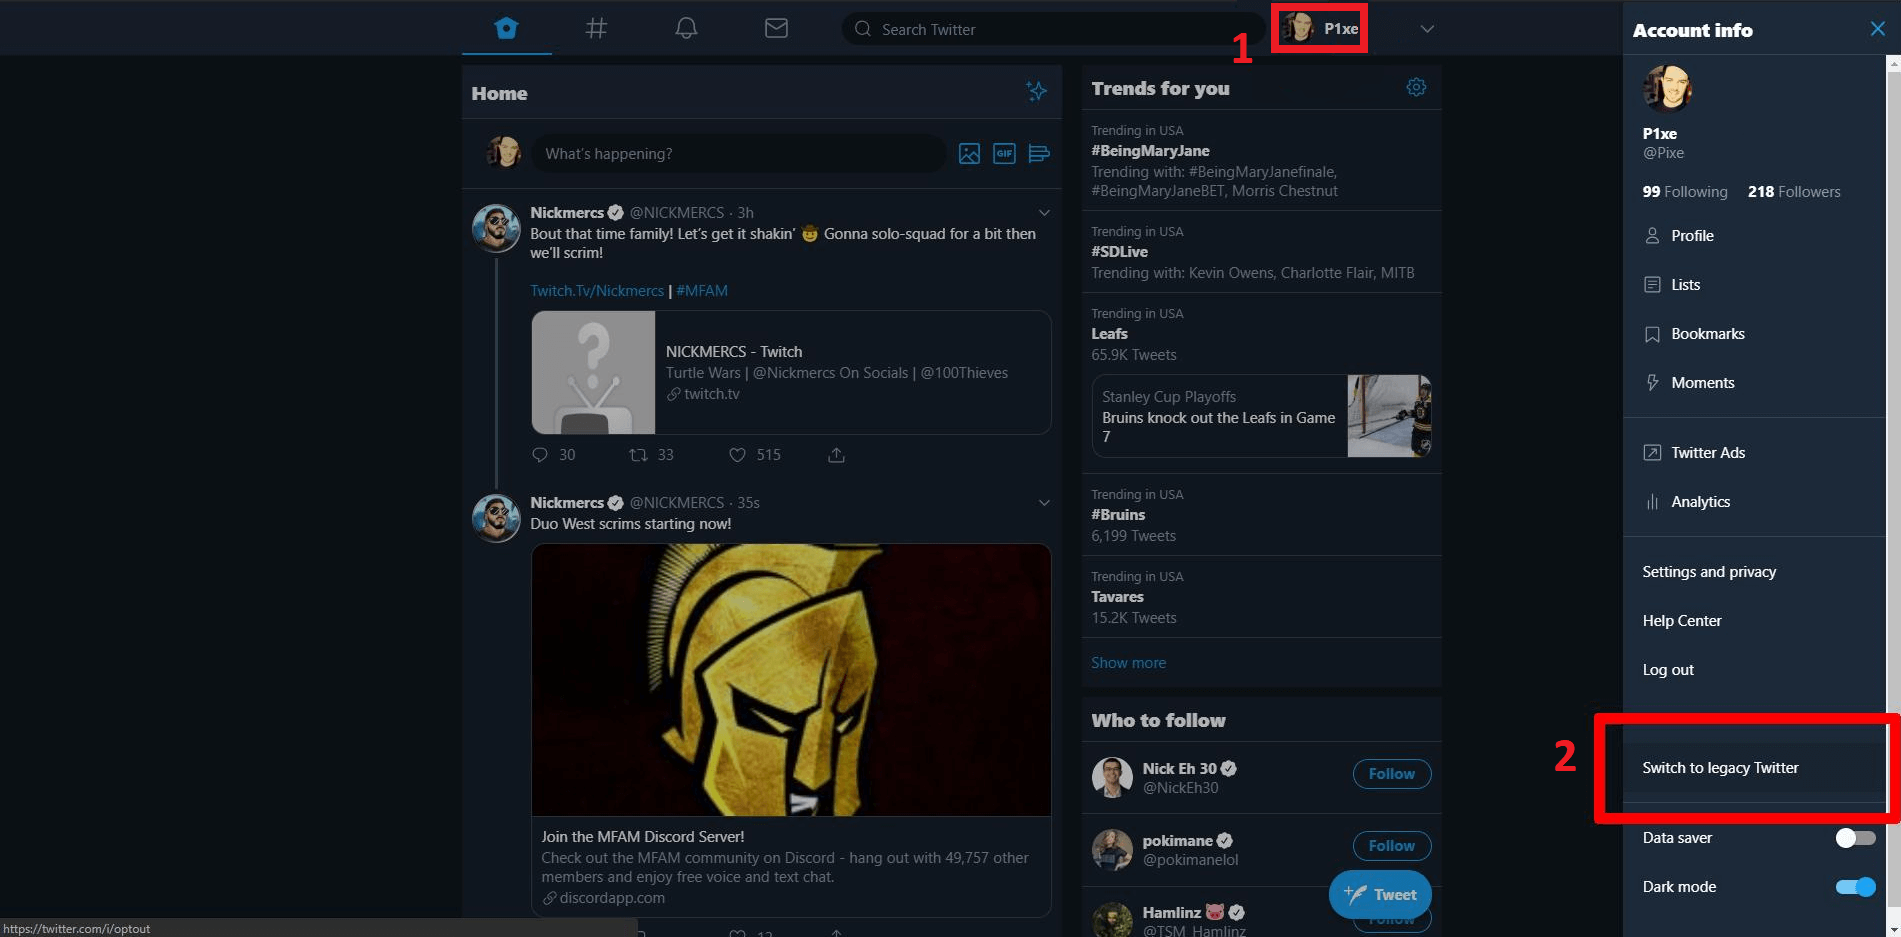This screenshot has height=937, width=1901.
Task: Expand the top bar chevron dropdown
Action: [x=1427, y=29]
